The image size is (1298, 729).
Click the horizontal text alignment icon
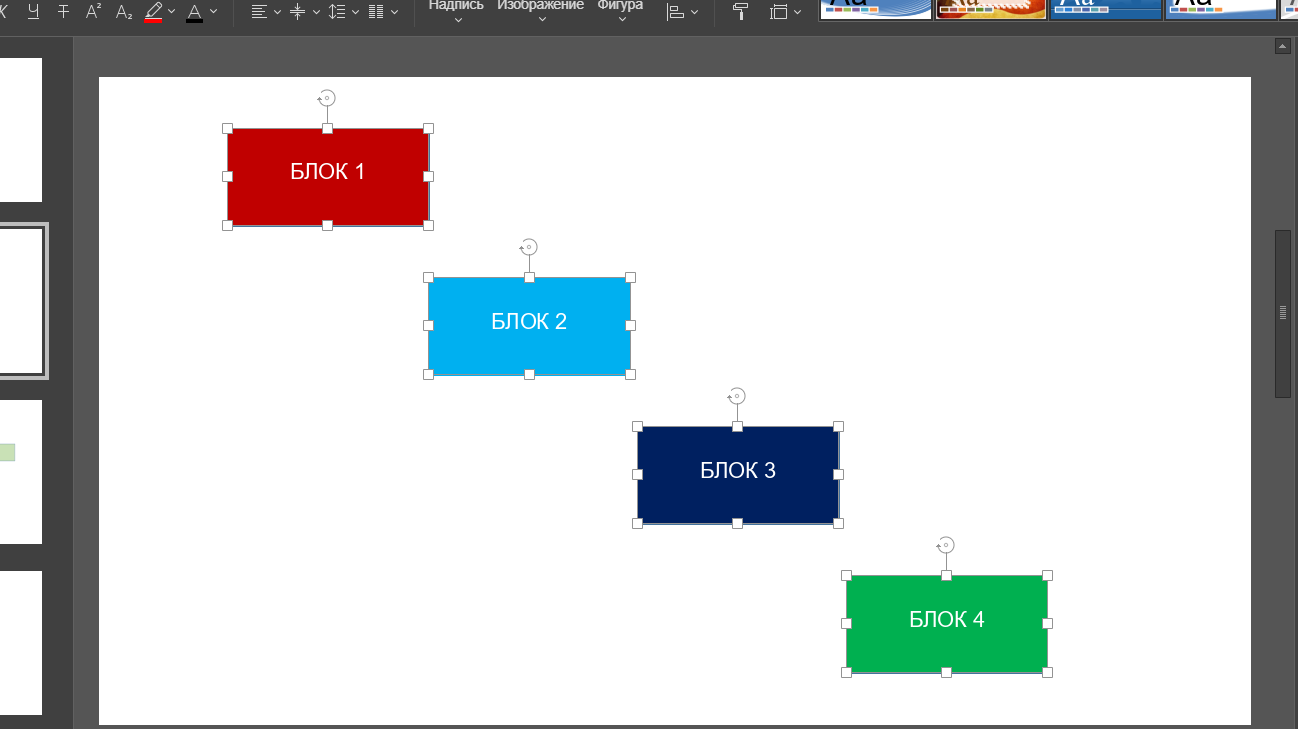click(x=259, y=12)
